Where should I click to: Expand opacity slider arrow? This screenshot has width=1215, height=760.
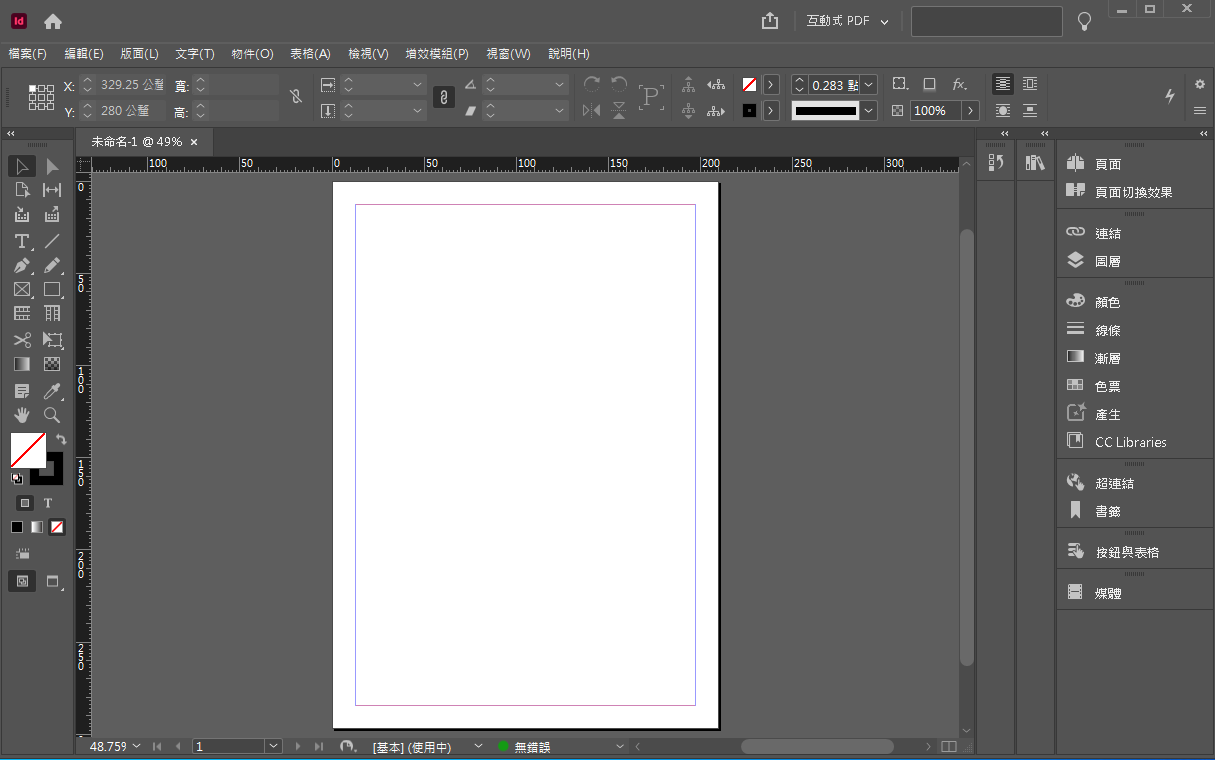(970, 110)
